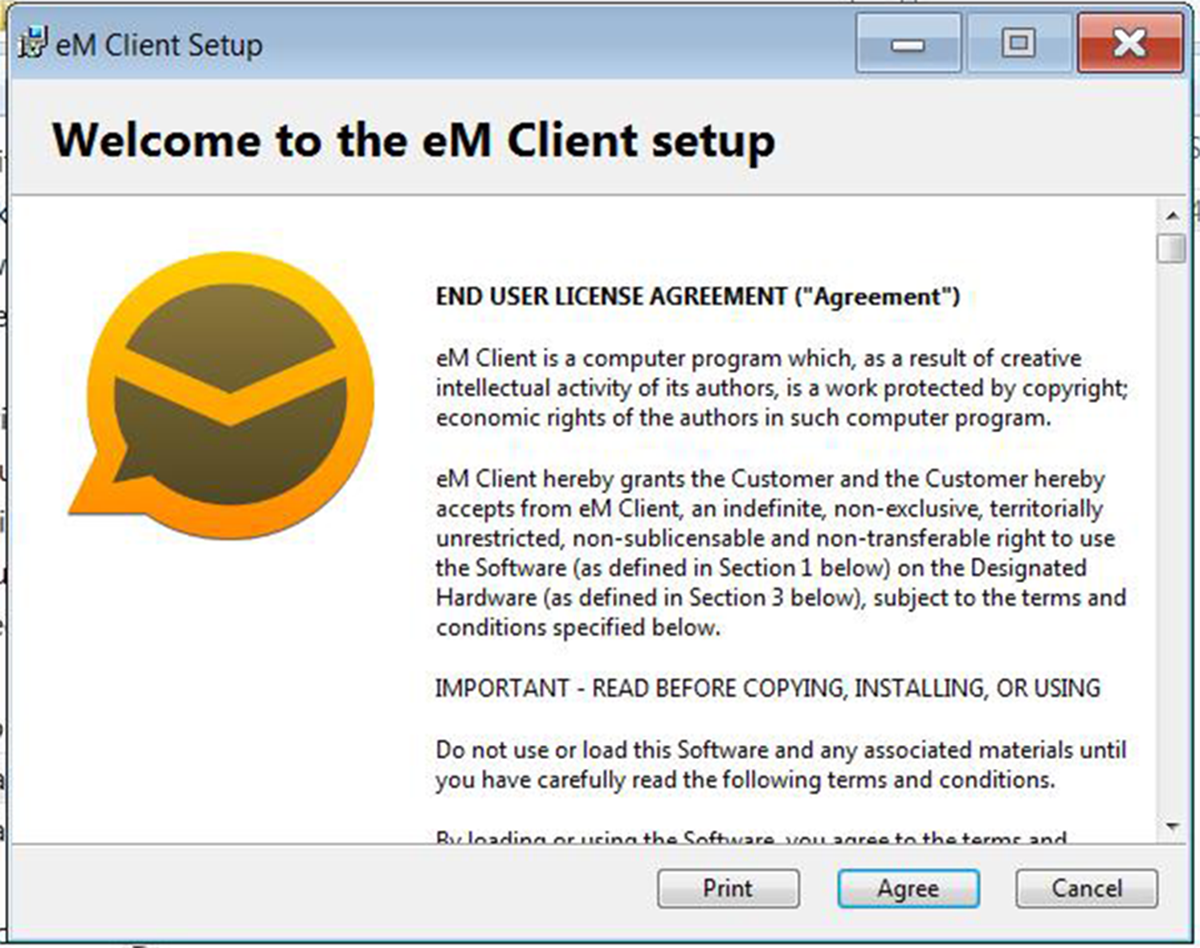Click the 'eM Client Setup' title bar text
1200x948 pixels.
coord(159,46)
